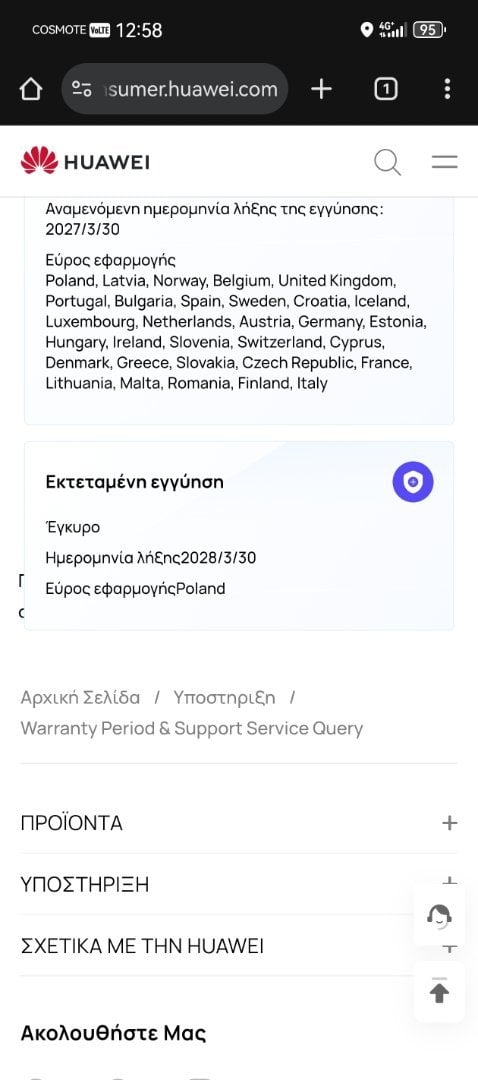Screen dimensions: 478x1080
Task: Open the tab switcher showing 1 tab
Action: tap(386, 89)
